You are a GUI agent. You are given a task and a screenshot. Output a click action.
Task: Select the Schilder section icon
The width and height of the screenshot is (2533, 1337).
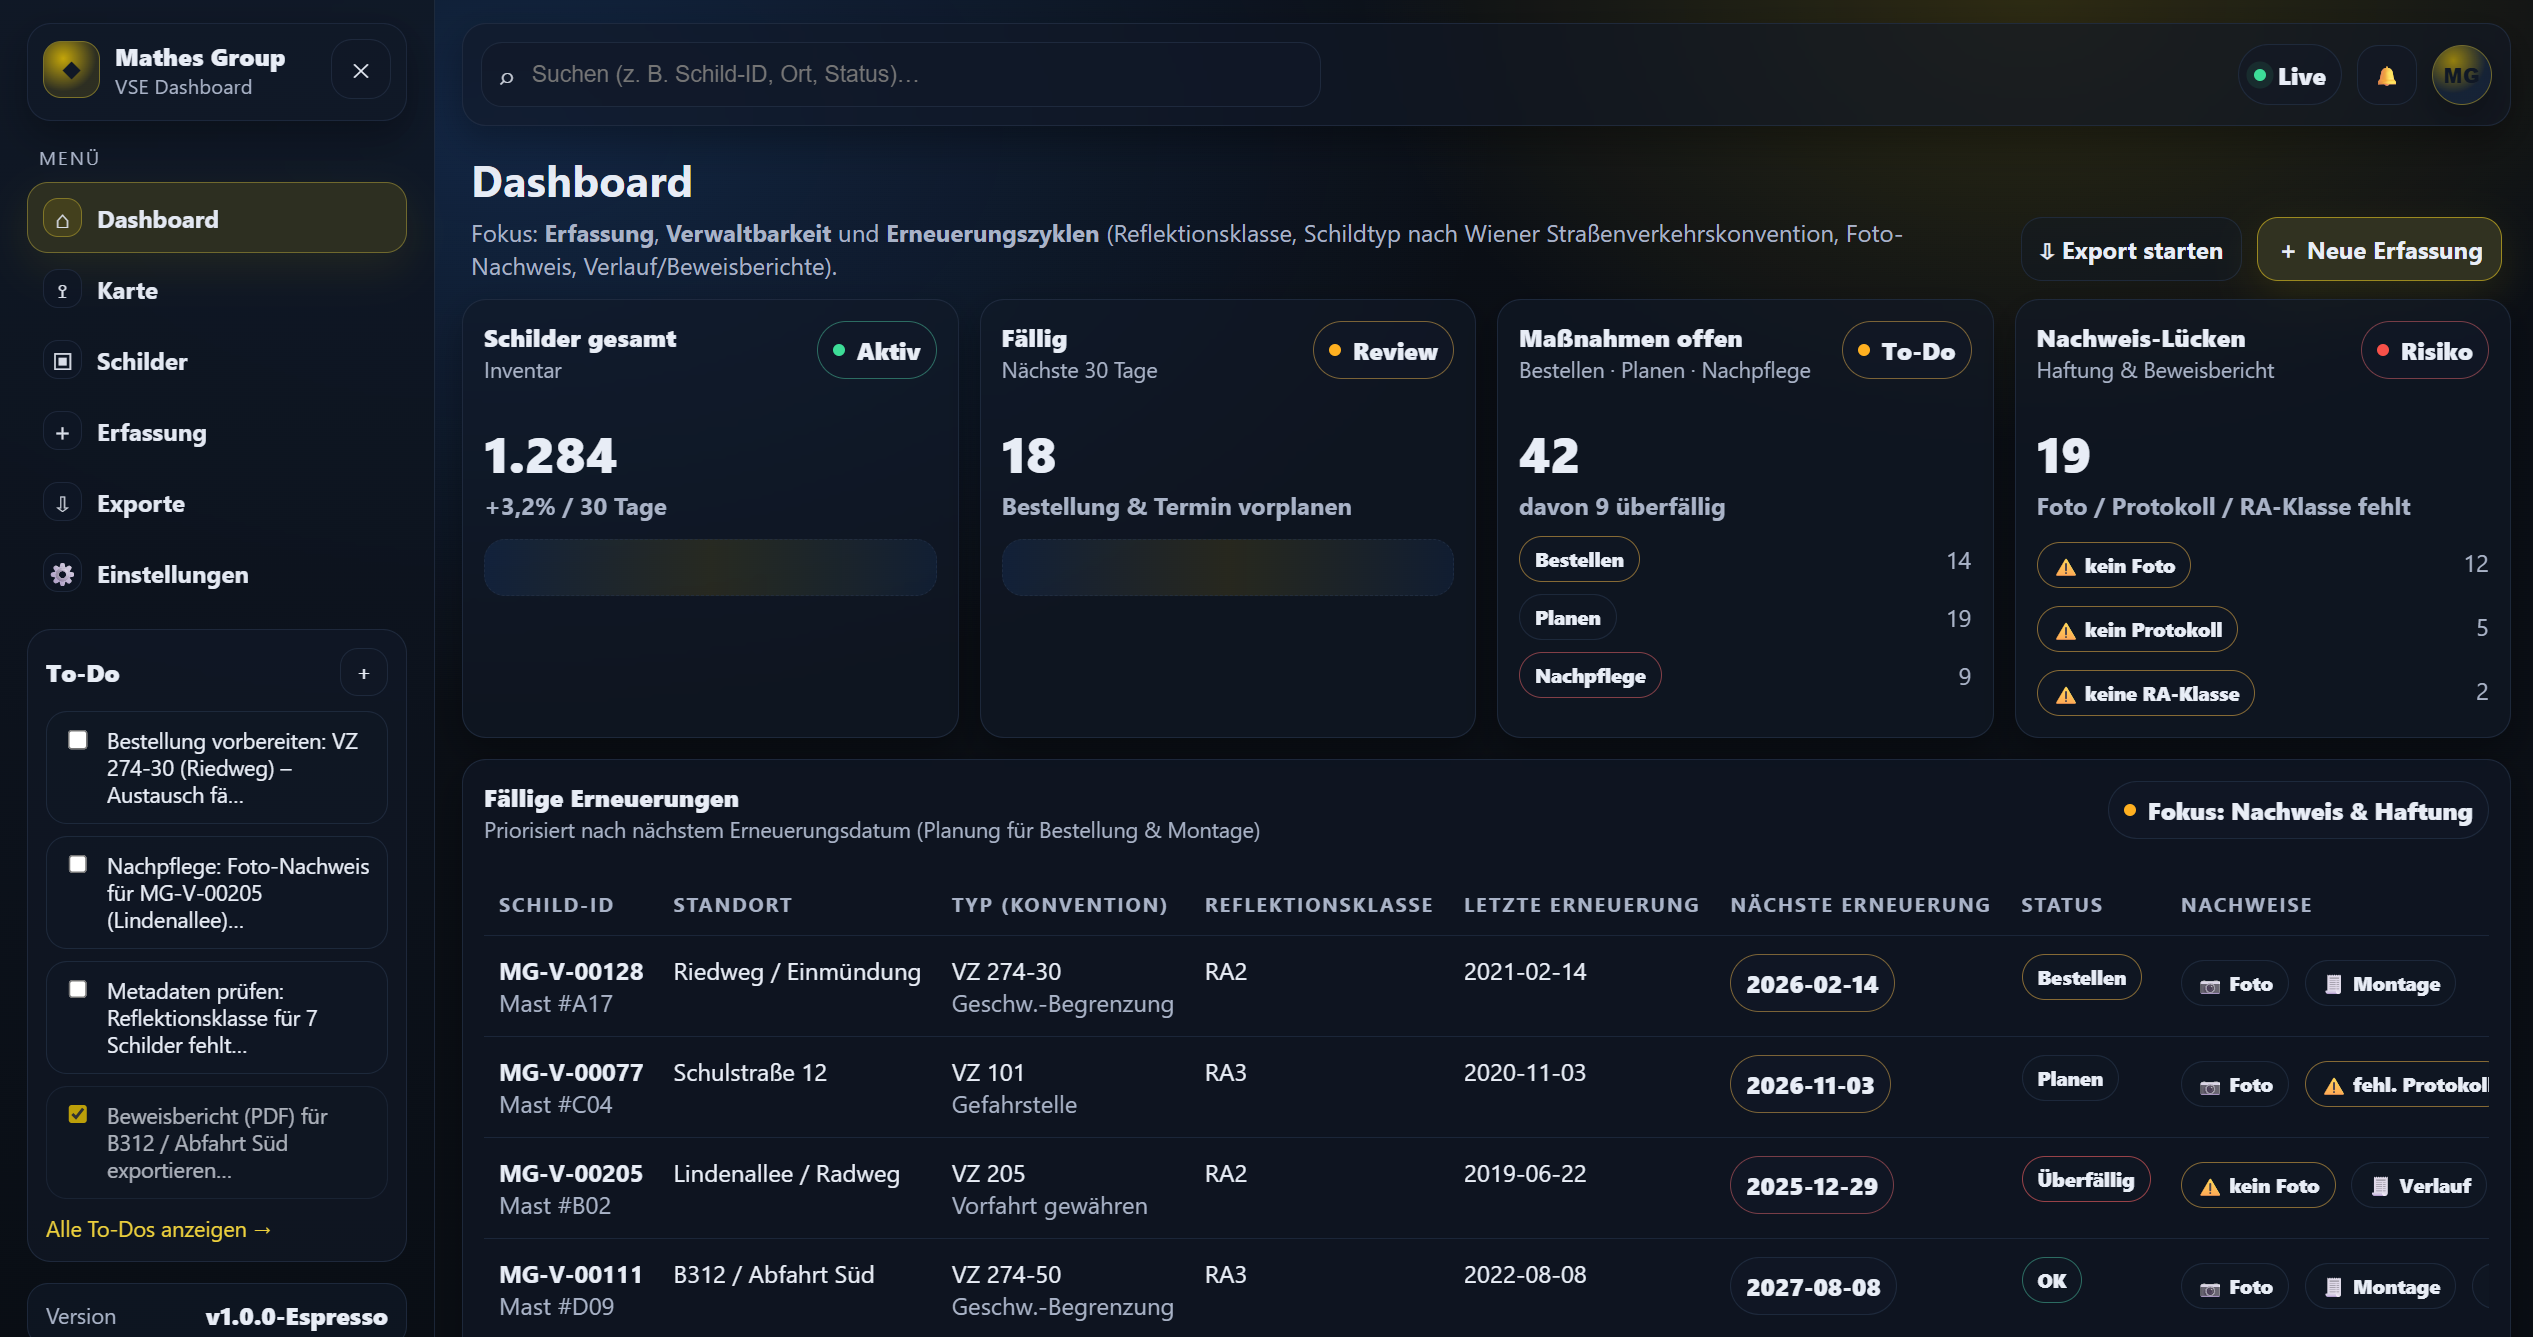point(62,360)
